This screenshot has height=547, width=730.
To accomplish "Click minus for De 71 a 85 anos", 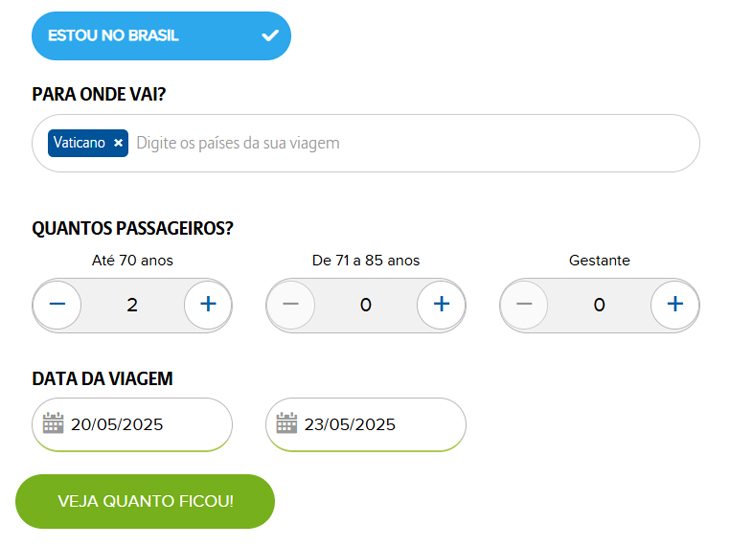I will click(x=291, y=304).
